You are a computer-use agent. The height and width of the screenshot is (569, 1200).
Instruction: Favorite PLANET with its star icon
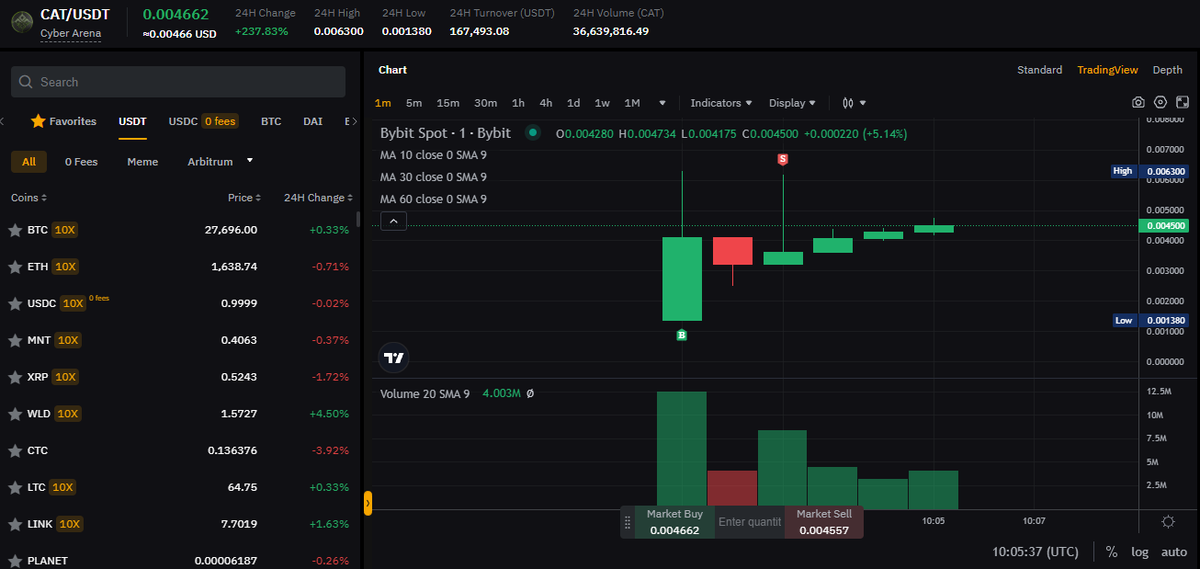[x=15, y=561]
